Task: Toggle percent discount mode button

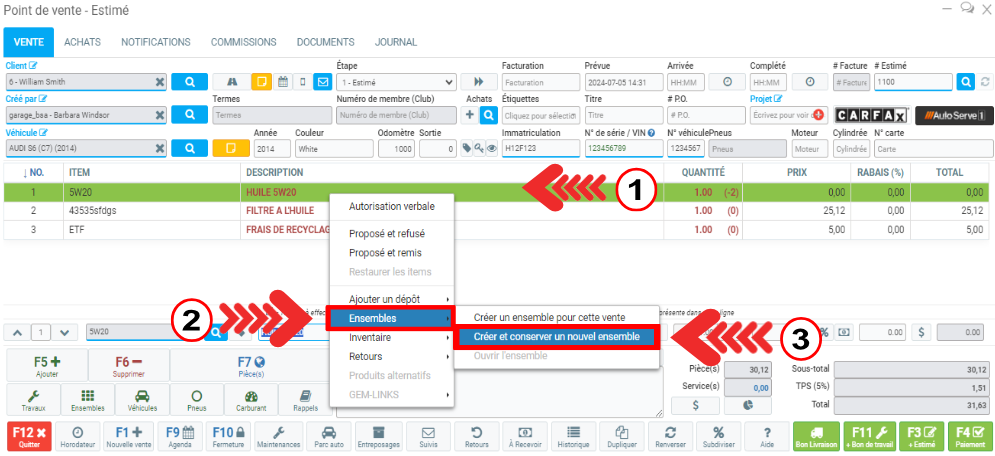Action: tap(825, 332)
